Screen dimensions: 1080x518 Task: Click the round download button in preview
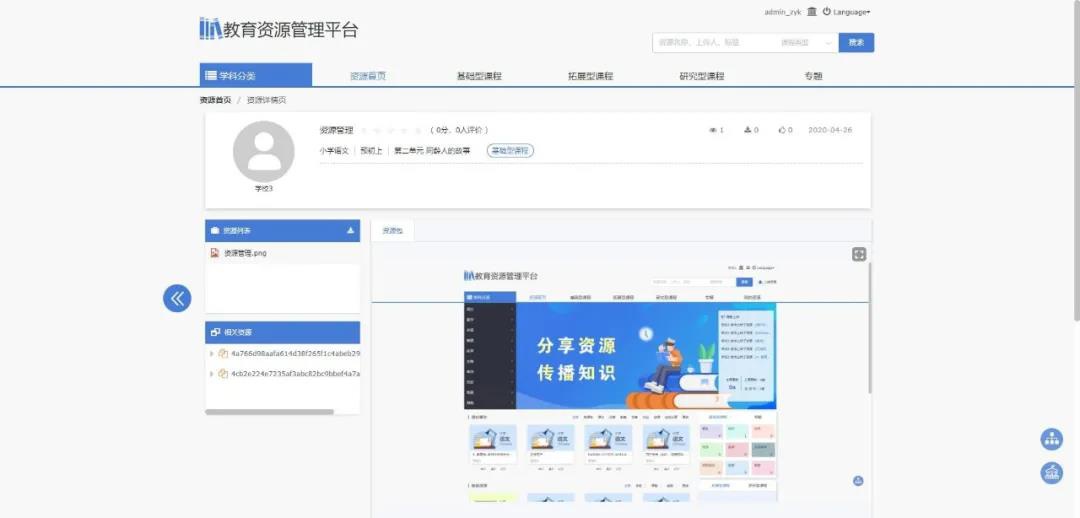coord(858,481)
